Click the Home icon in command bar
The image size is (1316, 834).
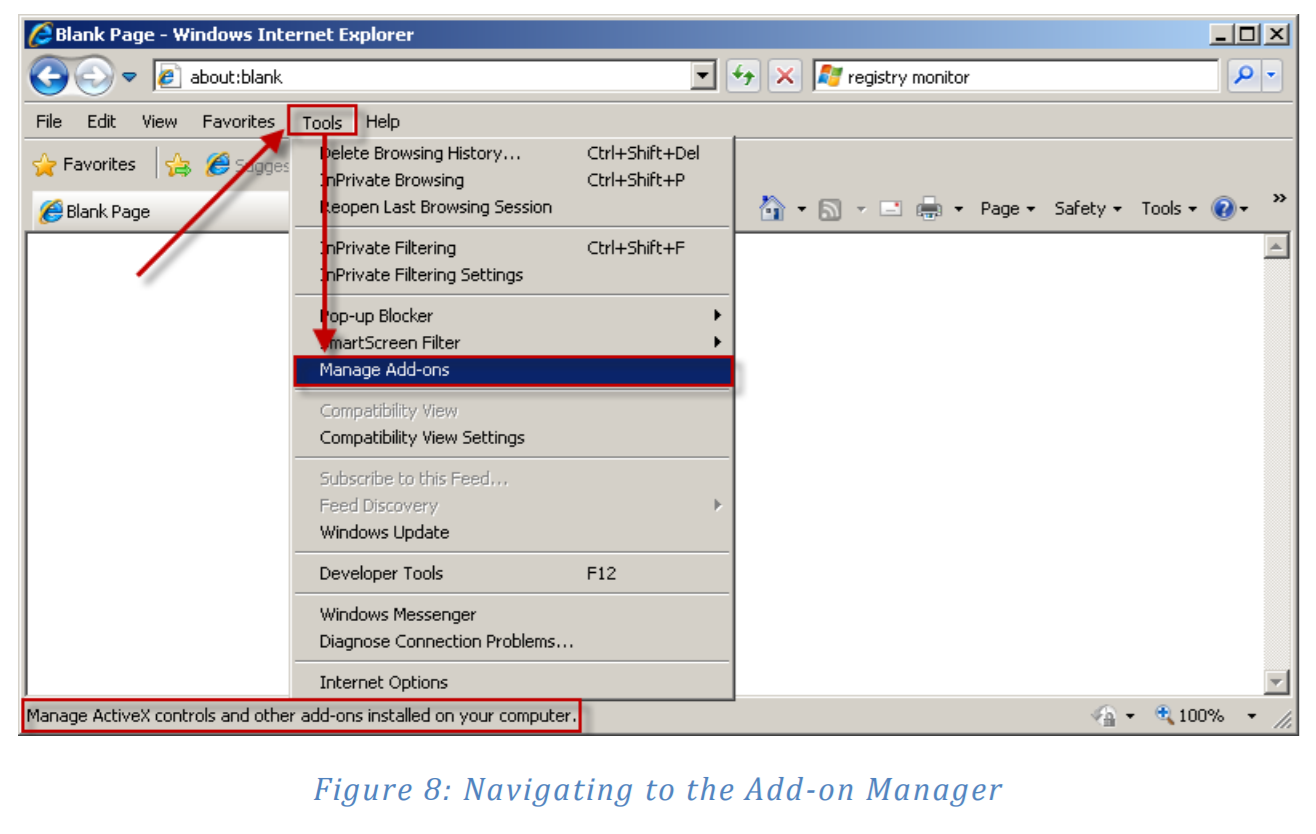click(x=772, y=208)
